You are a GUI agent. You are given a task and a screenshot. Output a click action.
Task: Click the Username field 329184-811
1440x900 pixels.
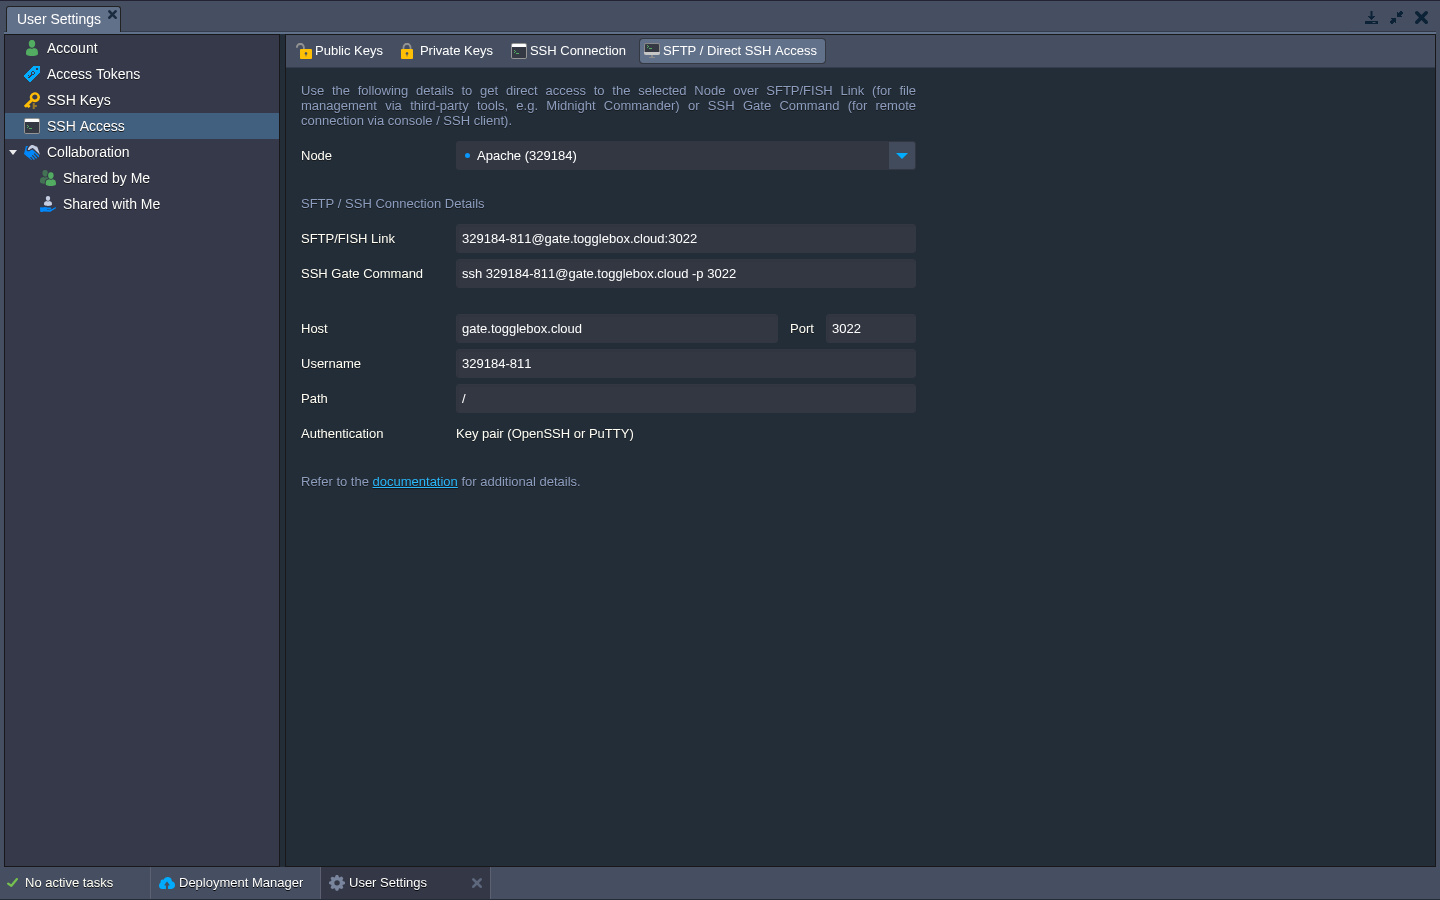[x=685, y=364]
